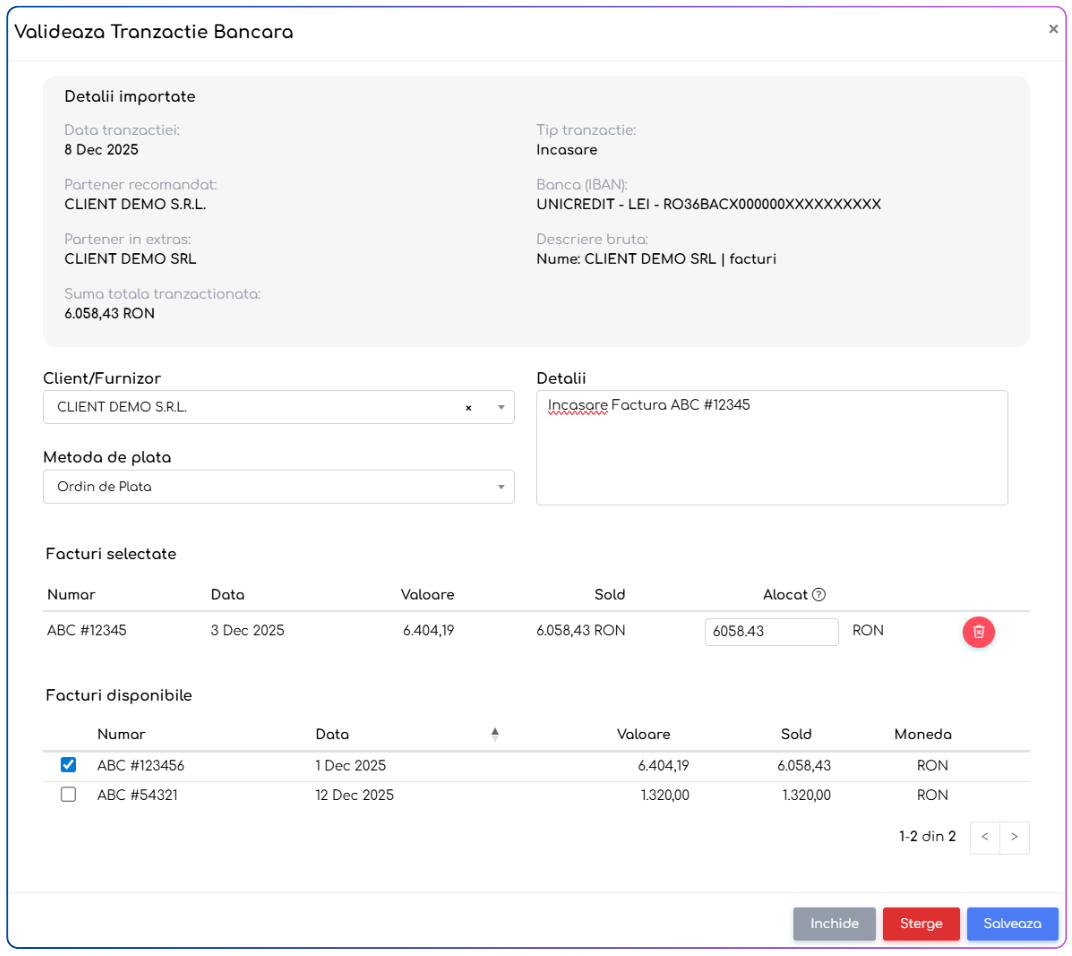Click inside the Detalii text area
Image resolution: width=1072 pixels, height=956 pixels.
click(771, 455)
